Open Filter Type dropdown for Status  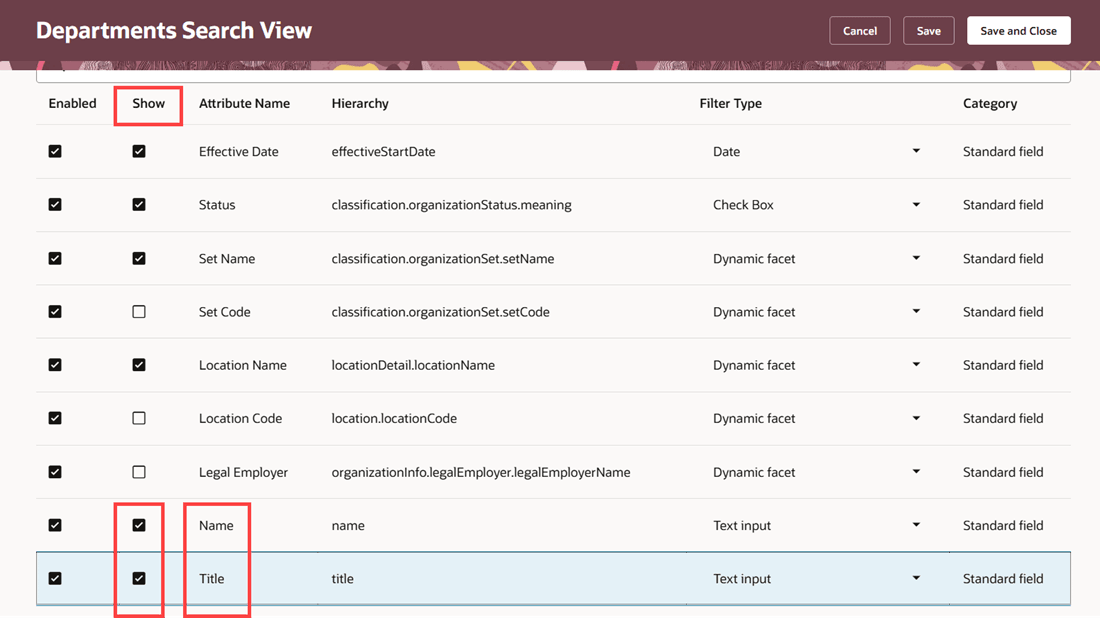pos(915,205)
